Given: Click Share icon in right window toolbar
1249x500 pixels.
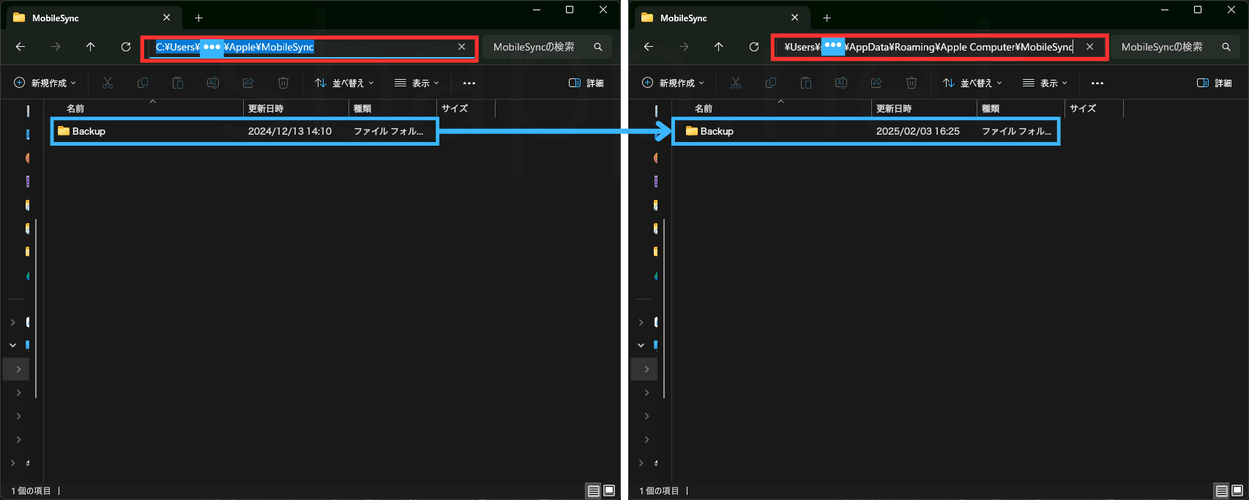Looking at the screenshot, I should click(876, 83).
